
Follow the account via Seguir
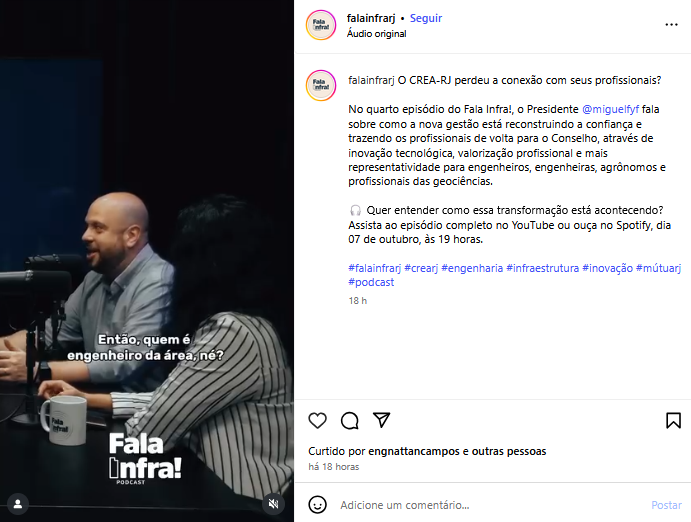coord(426,18)
